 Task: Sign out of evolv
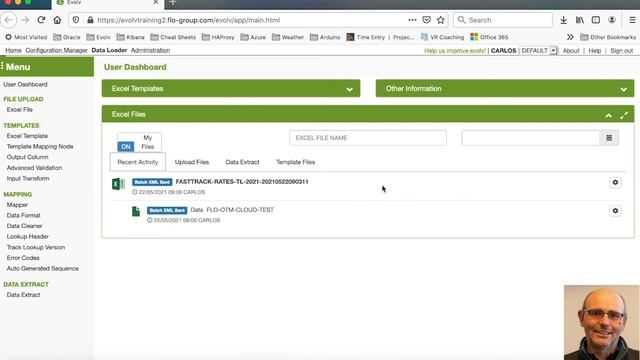pyautogui.click(x=622, y=51)
